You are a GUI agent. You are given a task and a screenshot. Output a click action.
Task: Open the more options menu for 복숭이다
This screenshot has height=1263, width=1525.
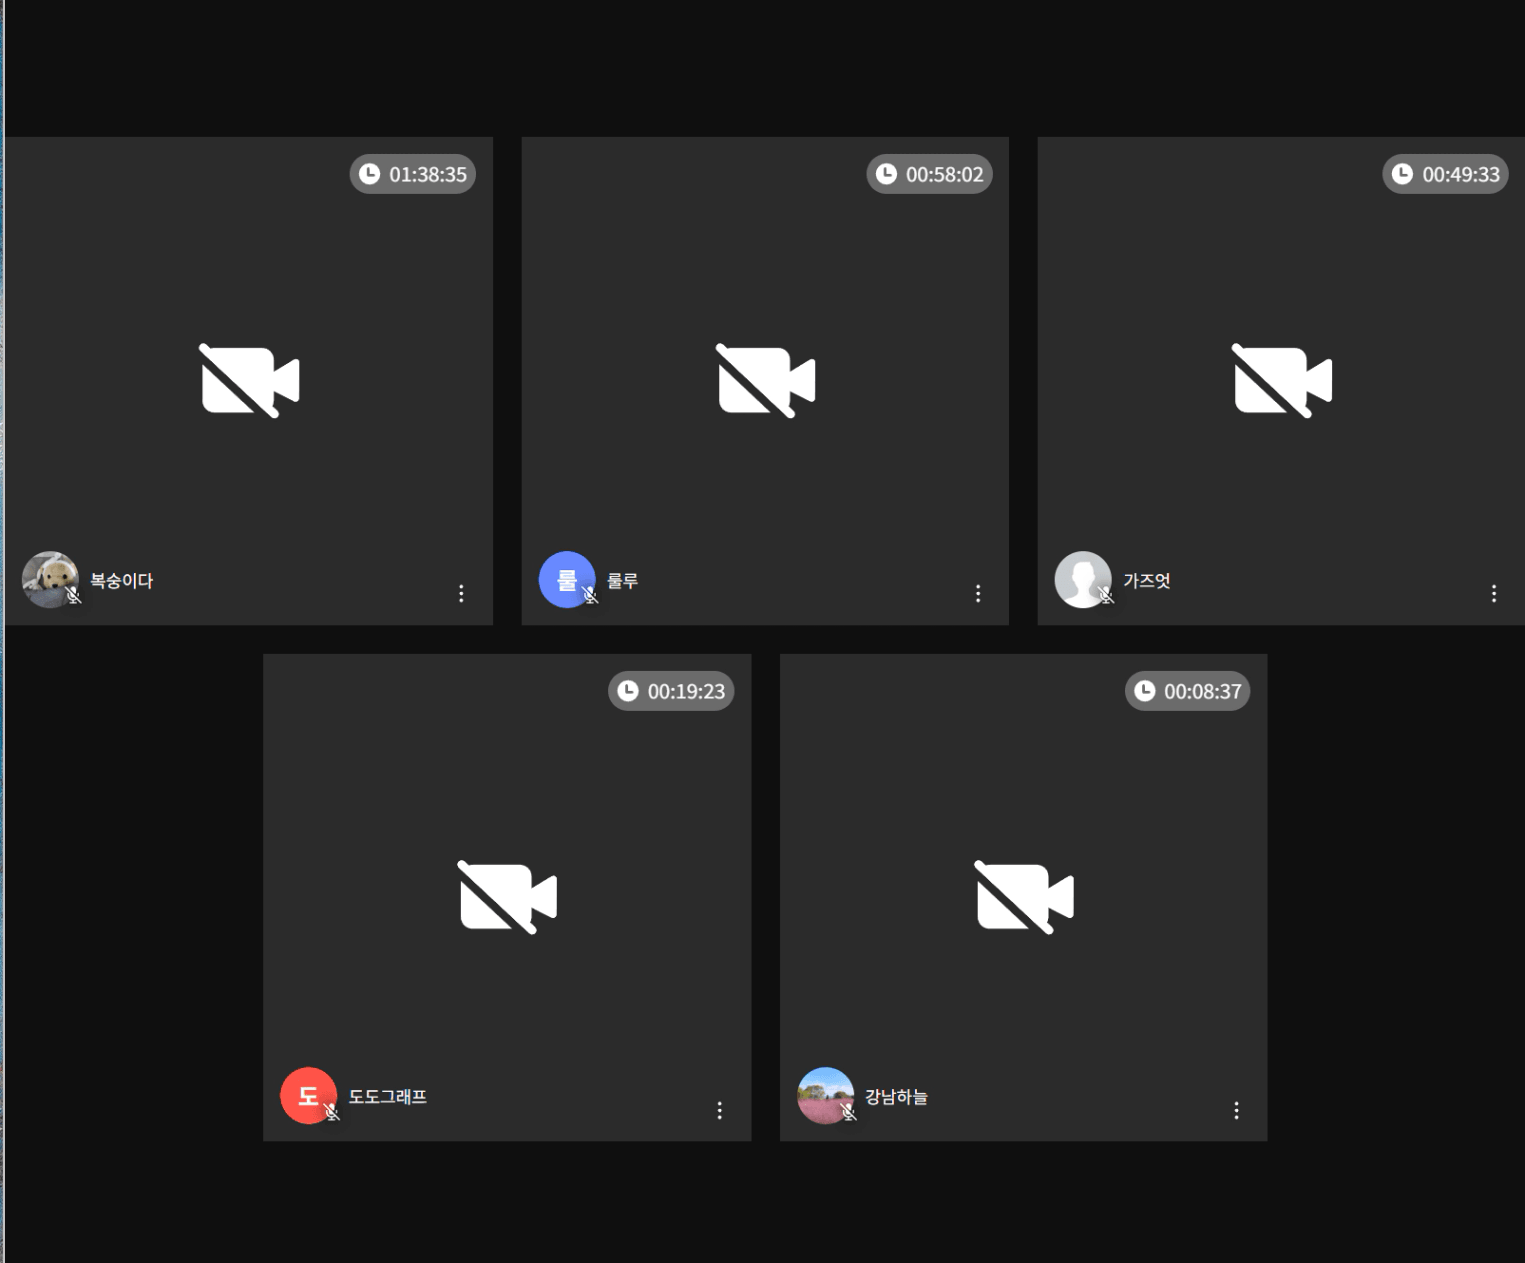[x=461, y=593]
